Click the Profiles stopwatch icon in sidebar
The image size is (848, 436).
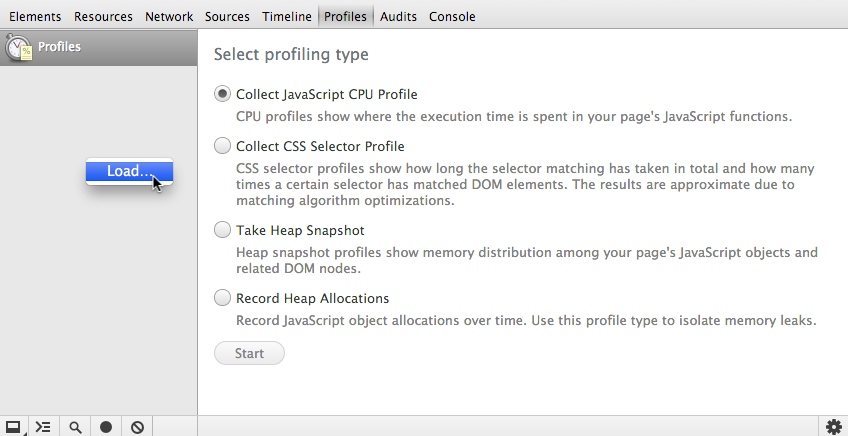coord(19,47)
